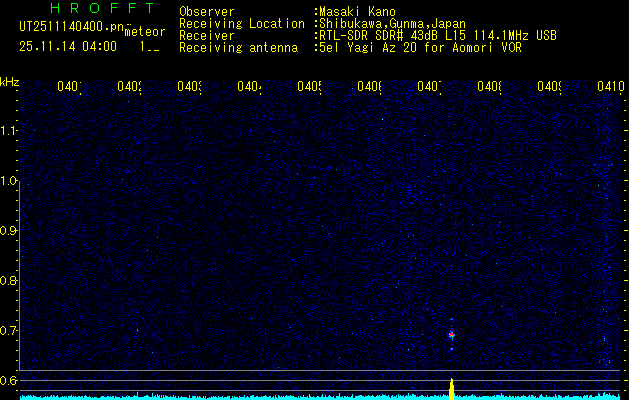629x400 pixels.
Task: Click the "Receiving Location" label
Action: pos(242,24)
